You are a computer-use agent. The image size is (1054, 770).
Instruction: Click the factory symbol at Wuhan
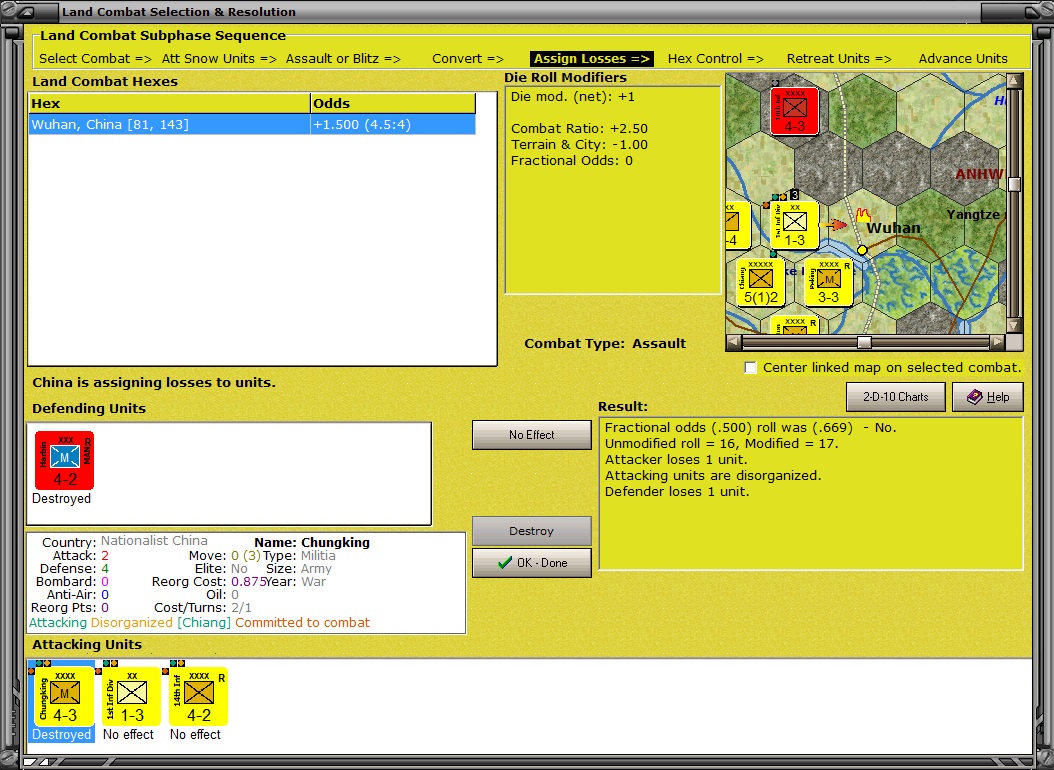click(x=862, y=215)
